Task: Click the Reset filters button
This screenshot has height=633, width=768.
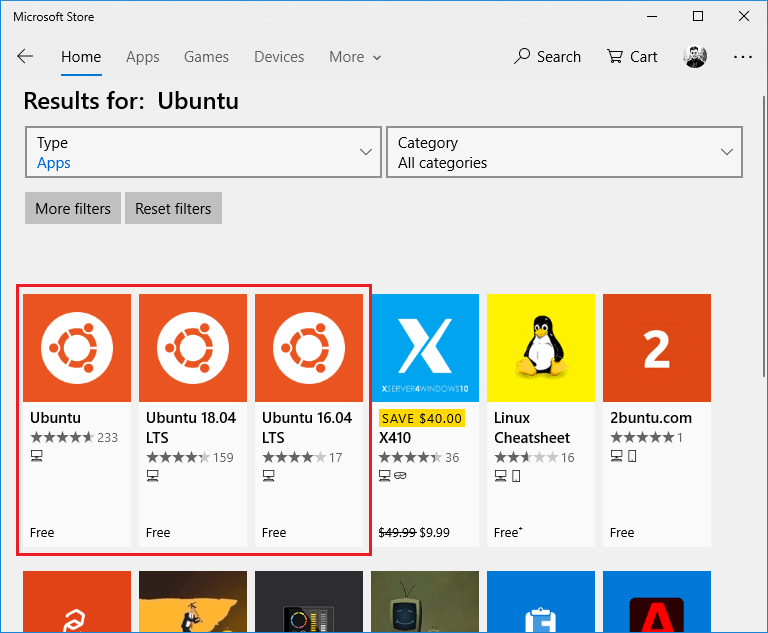Action: tap(173, 208)
